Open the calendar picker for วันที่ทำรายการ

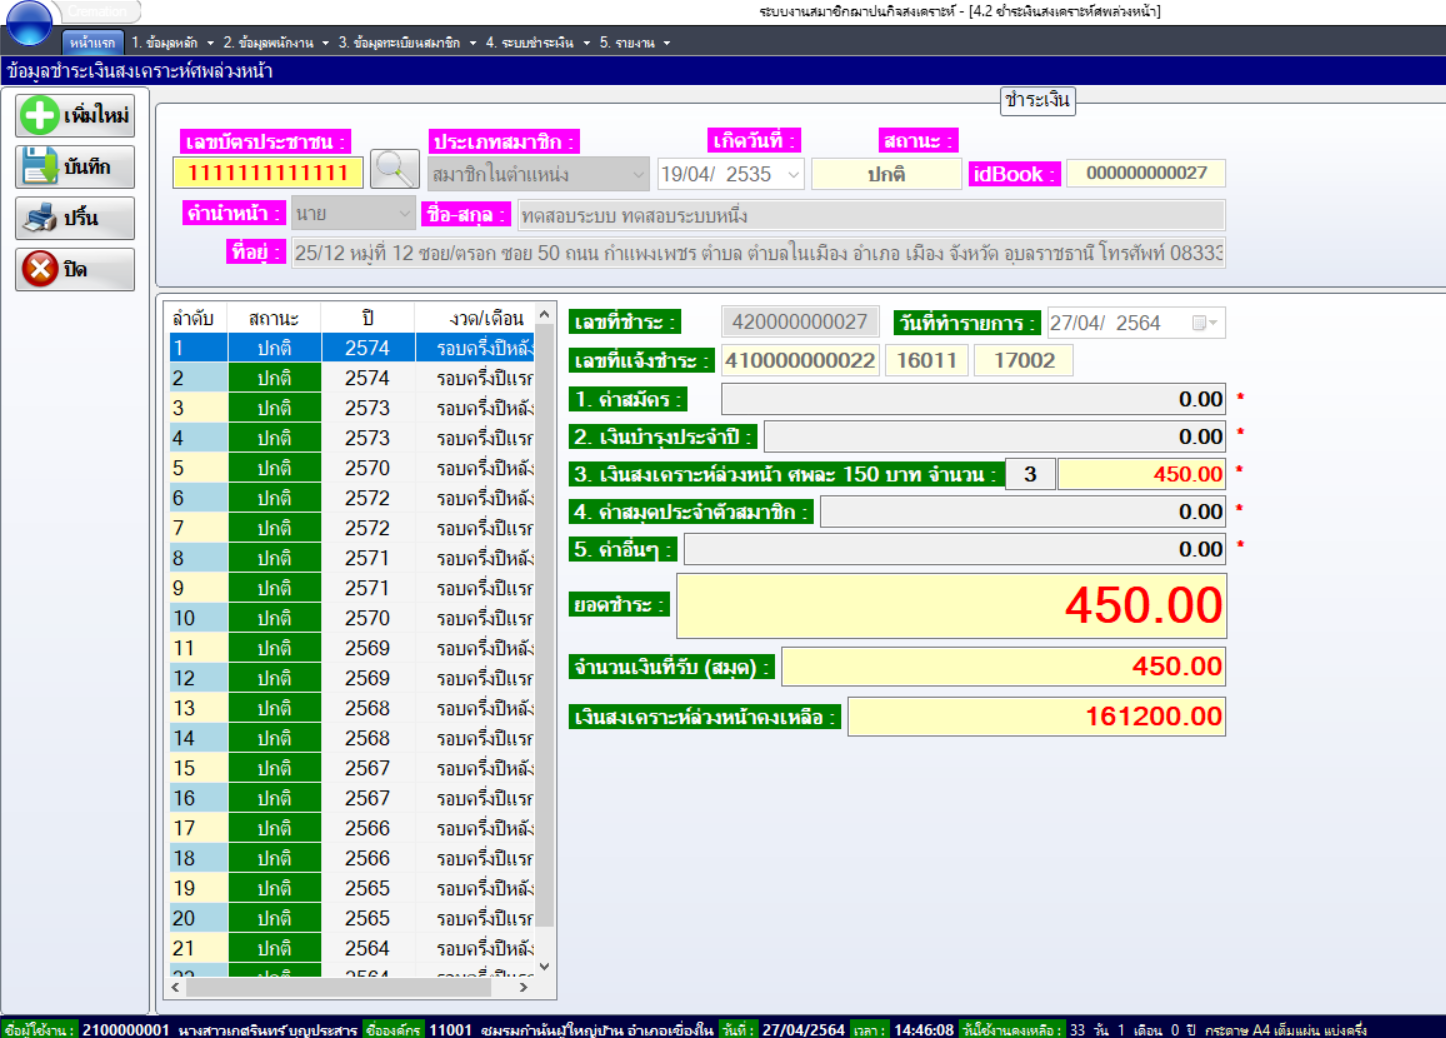point(1204,323)
